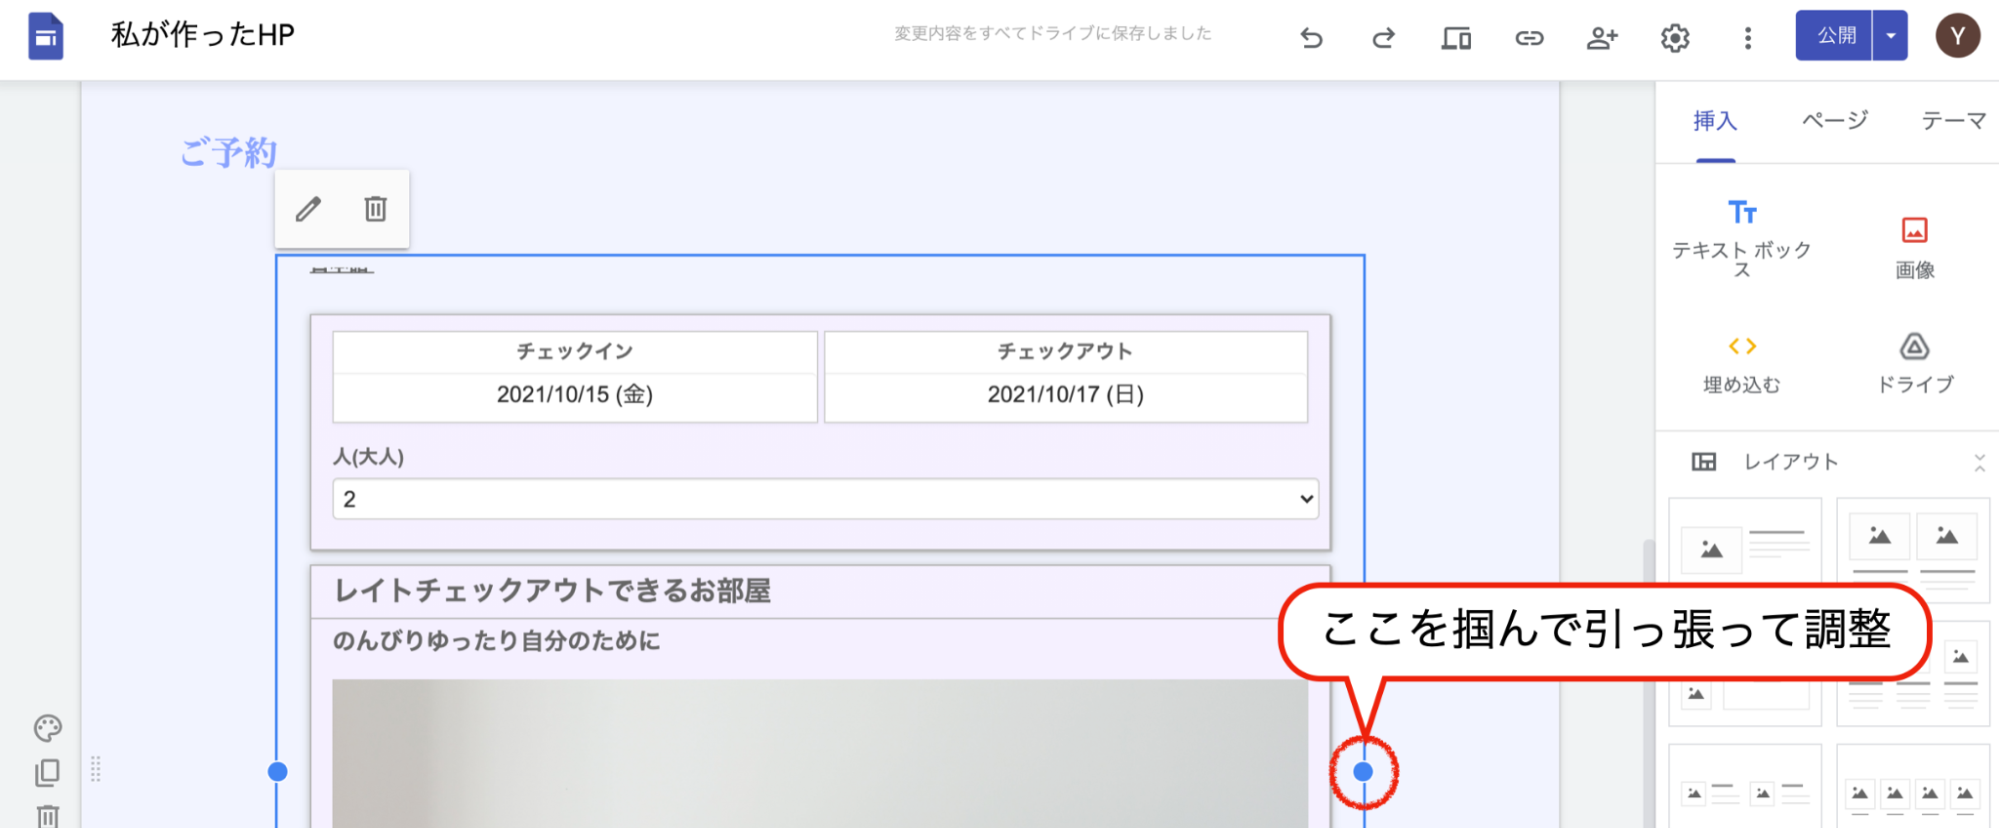Switch to the テーマ tab
The width and height of the screenshot is (1999, 828).
click(1953, 121)
